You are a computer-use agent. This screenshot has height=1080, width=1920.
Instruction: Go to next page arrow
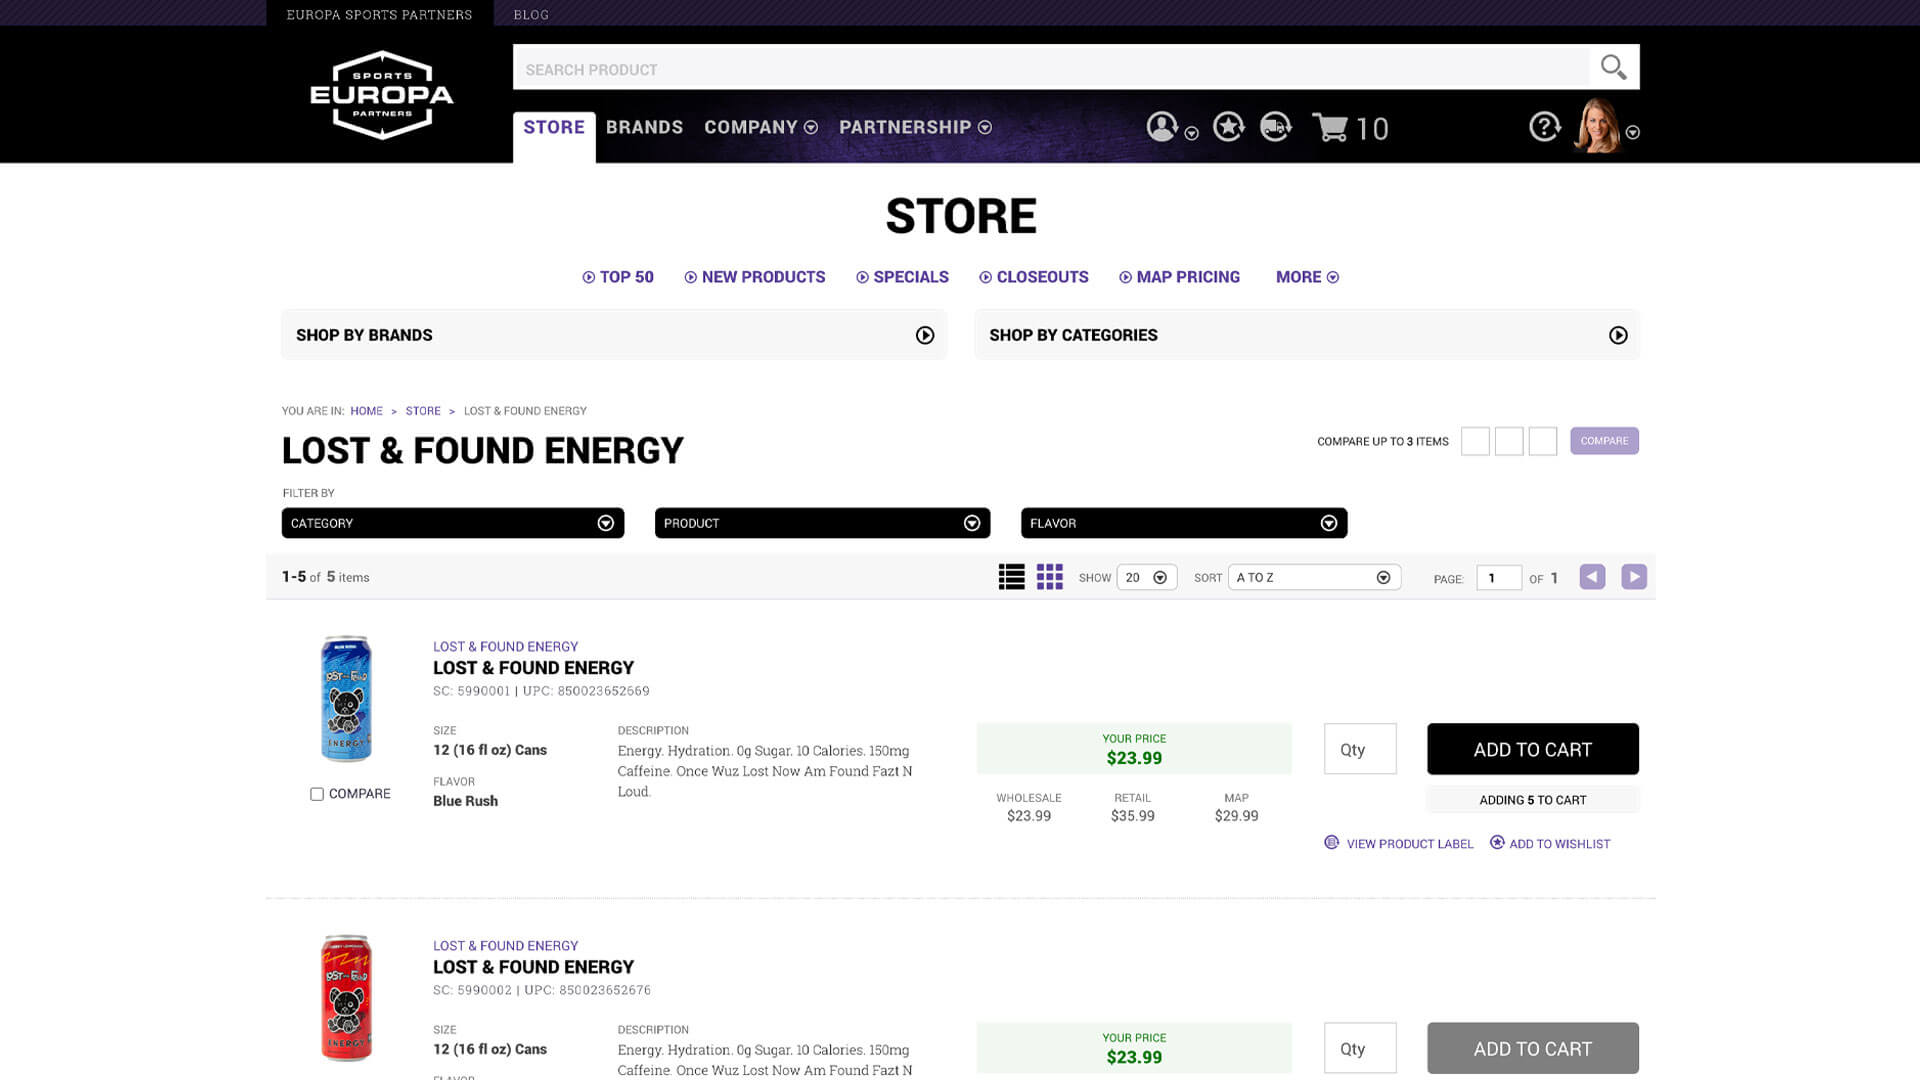[1633, 577]
